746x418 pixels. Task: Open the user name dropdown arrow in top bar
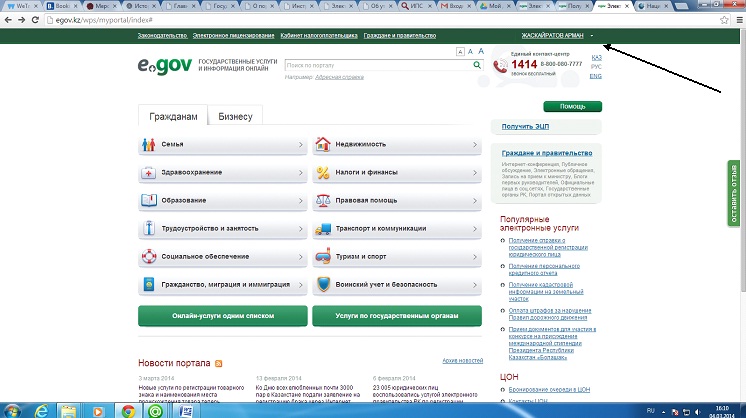pos(592,36)
